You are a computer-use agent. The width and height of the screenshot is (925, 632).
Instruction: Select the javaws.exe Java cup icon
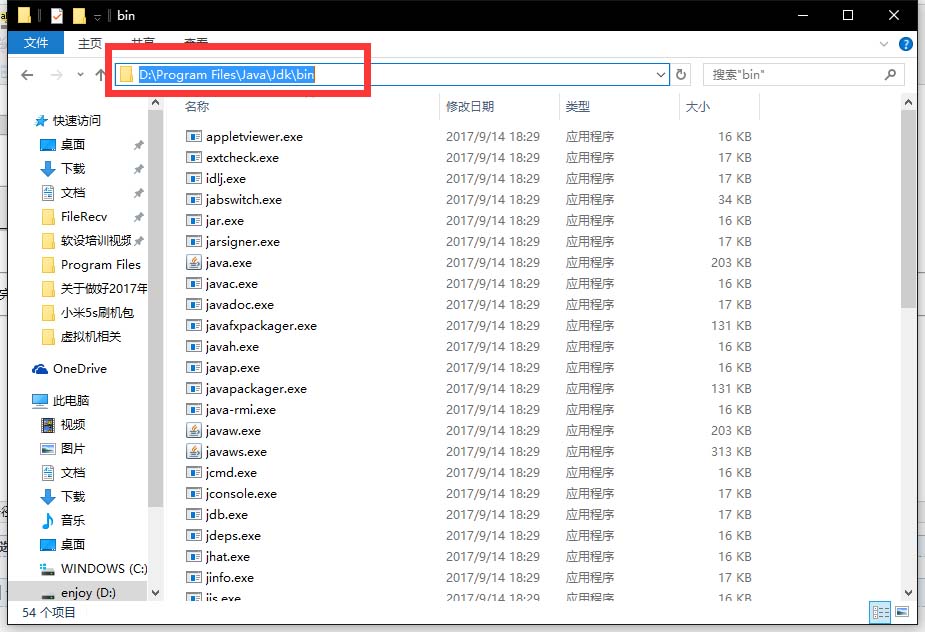click(x=193, y=451)
